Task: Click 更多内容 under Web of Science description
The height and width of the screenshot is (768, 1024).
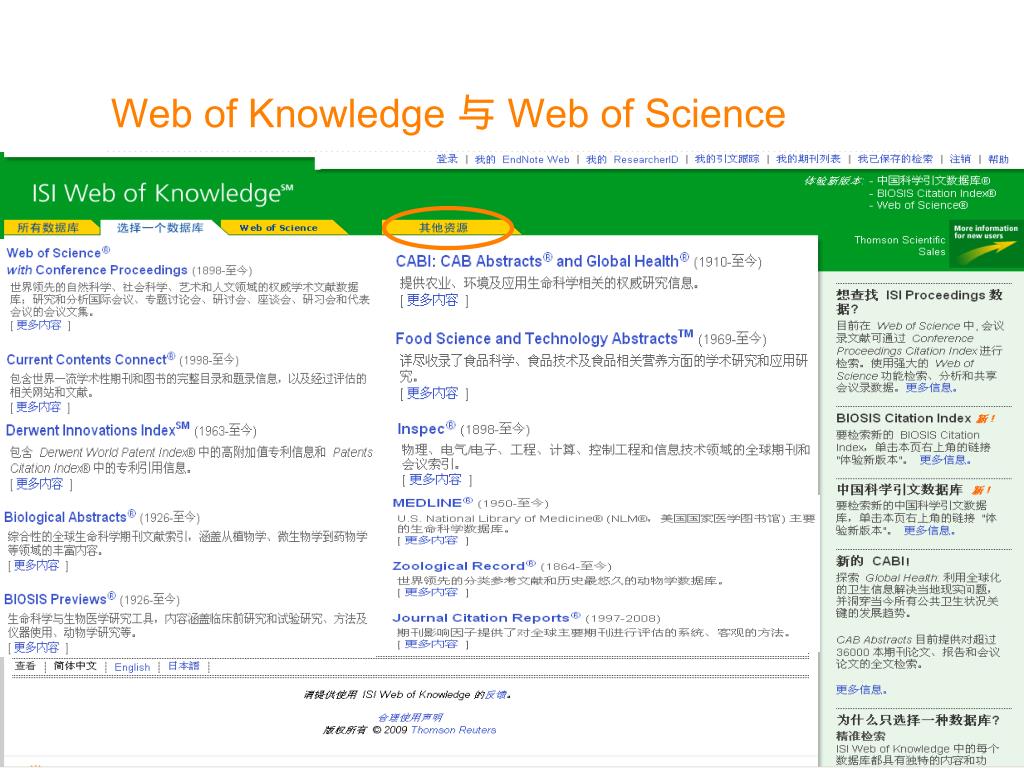Action: click(x=39, y=325)
